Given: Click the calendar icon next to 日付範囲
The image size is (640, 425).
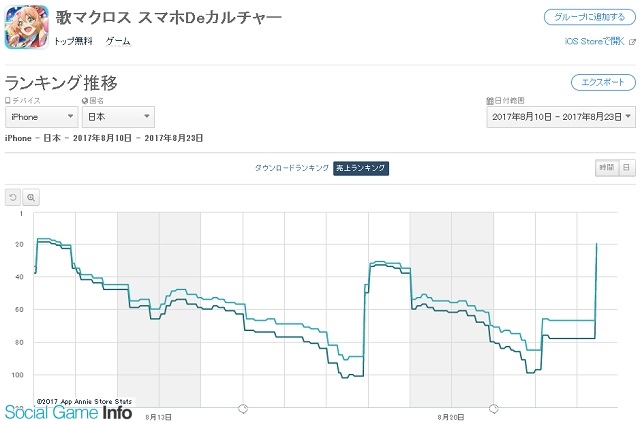Looking at the screenshot, I should point(490,100).
